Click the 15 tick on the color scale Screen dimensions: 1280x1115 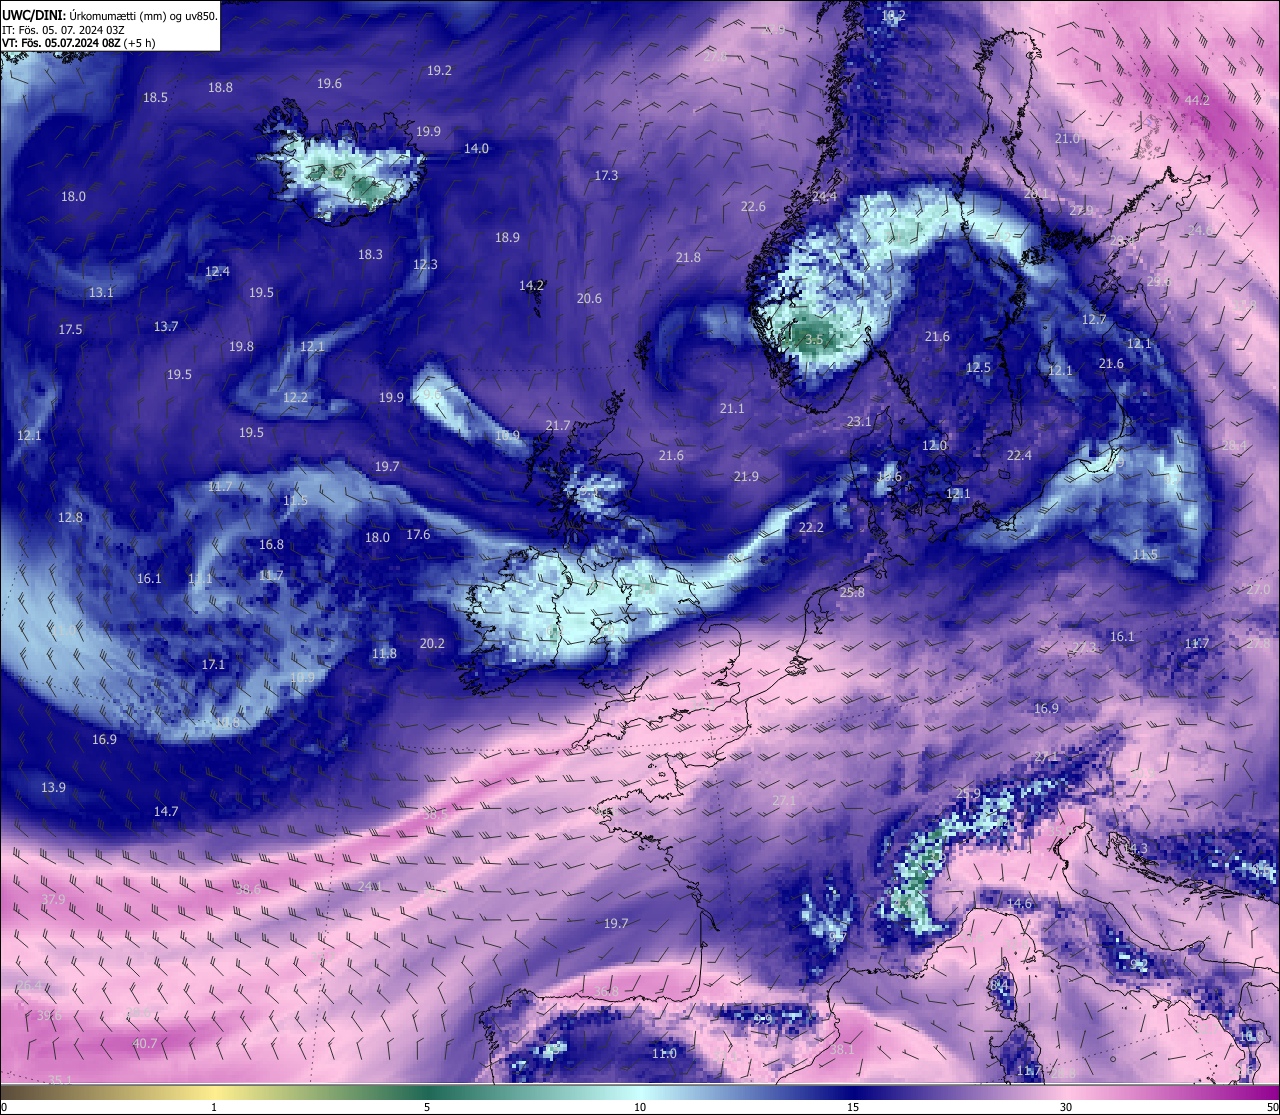[x=853, y=1107]
